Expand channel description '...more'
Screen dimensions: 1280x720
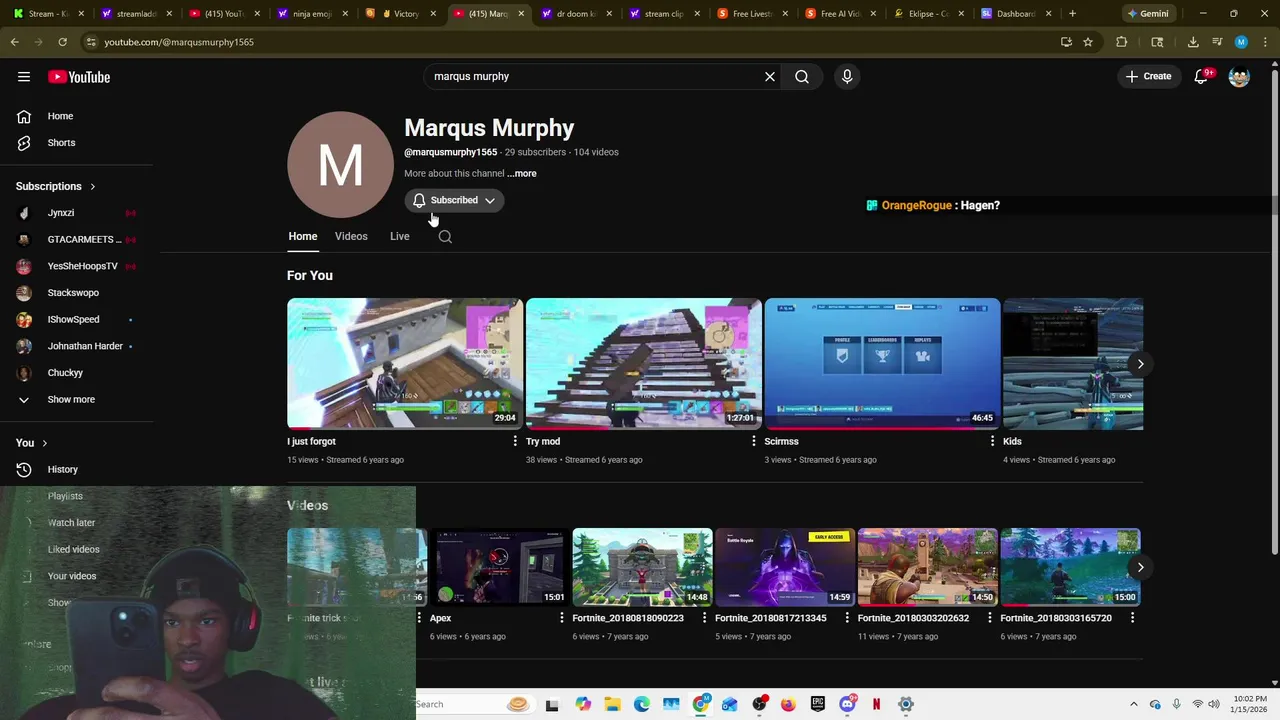pos(522,174)
